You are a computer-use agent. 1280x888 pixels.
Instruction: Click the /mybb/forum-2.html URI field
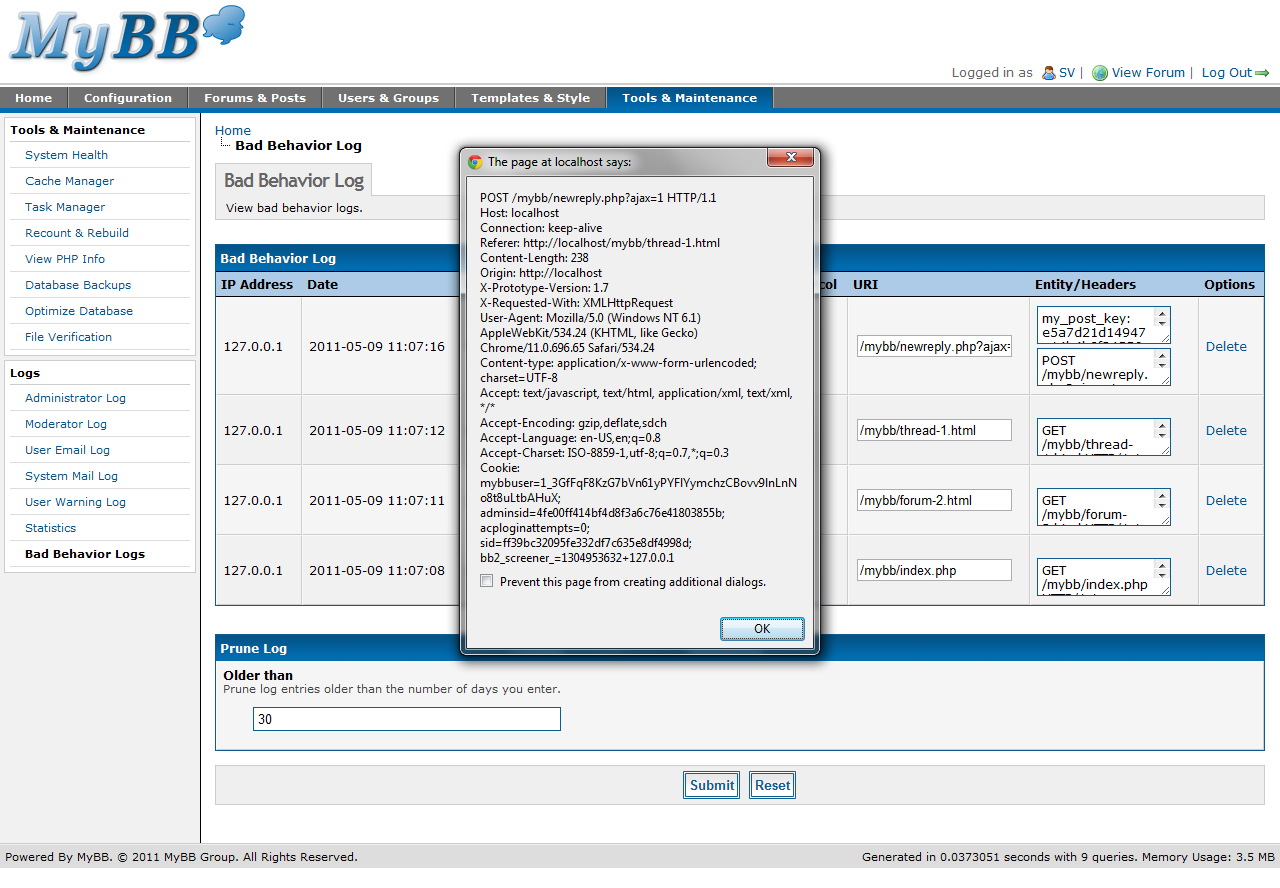[x=934, y=500]
